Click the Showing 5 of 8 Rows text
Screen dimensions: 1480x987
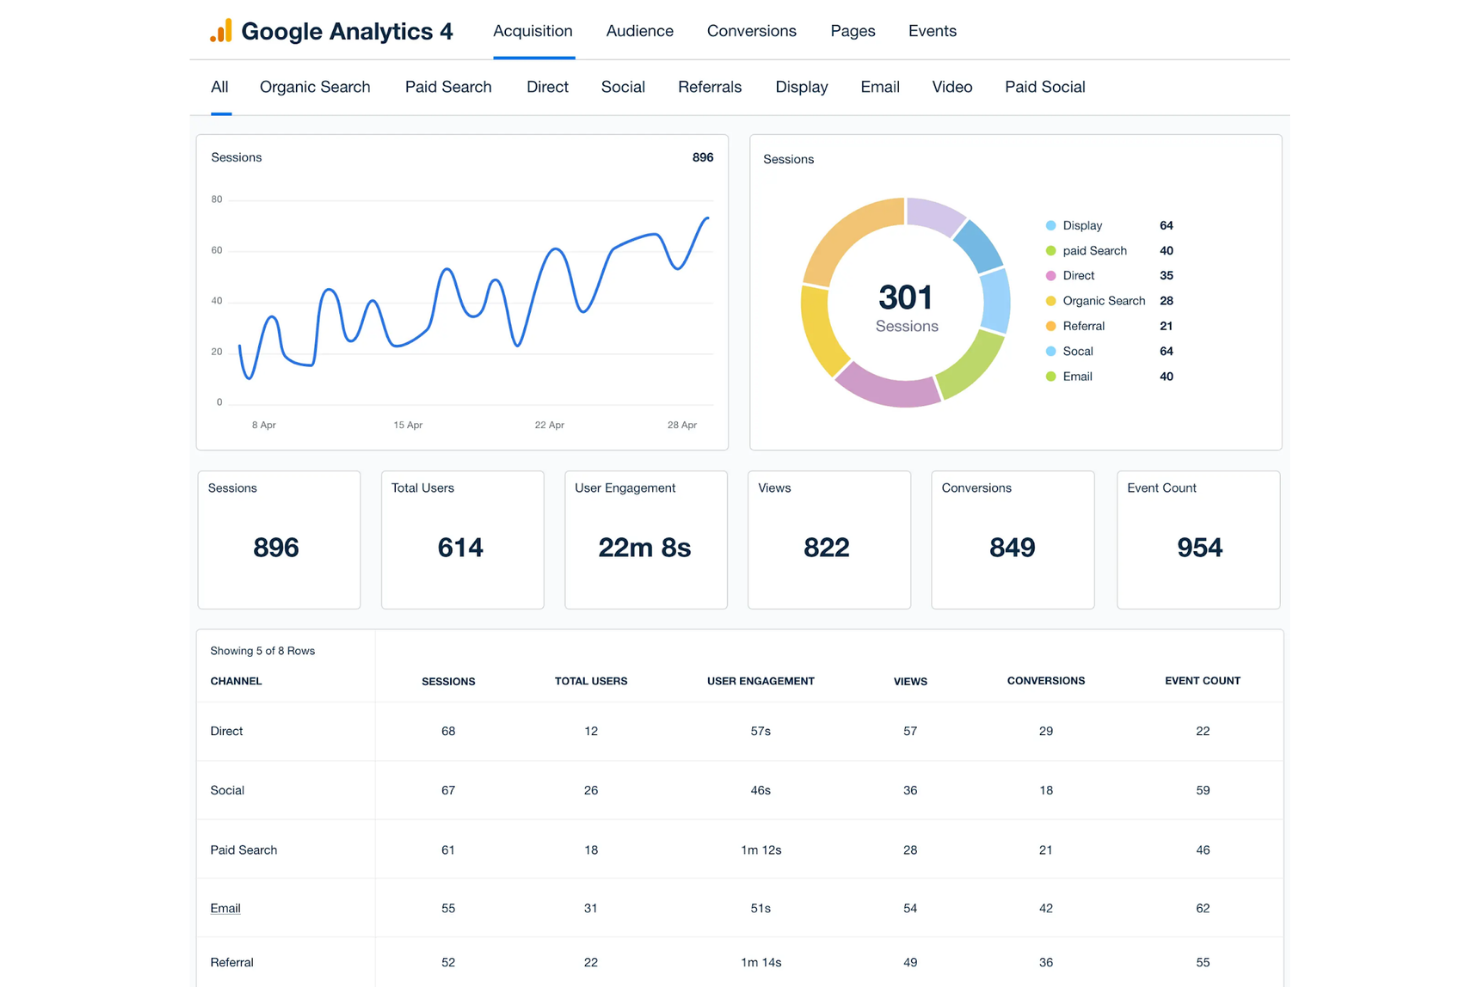262,651
